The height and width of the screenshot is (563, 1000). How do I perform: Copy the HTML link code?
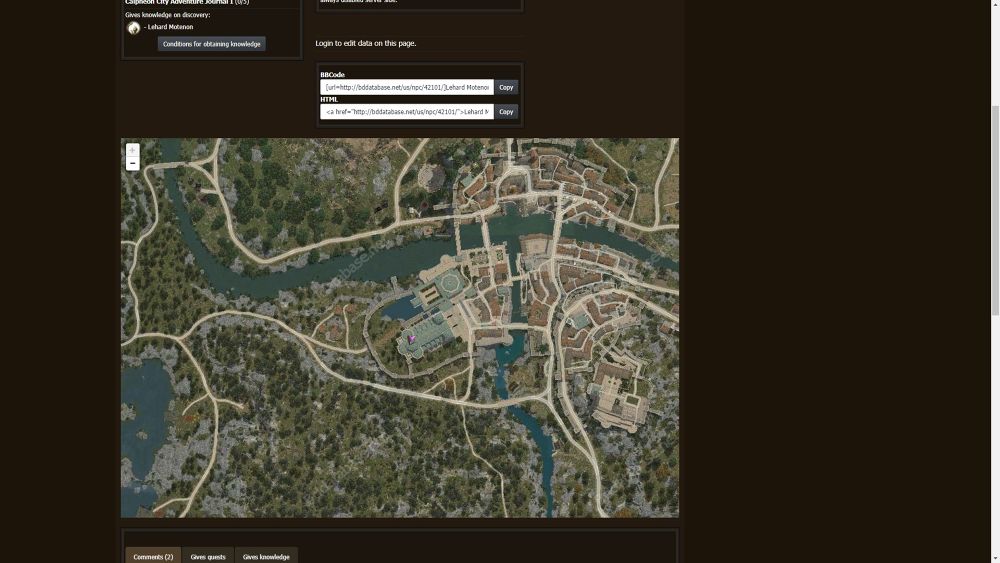pyautogui.click(x=506, y=112)
